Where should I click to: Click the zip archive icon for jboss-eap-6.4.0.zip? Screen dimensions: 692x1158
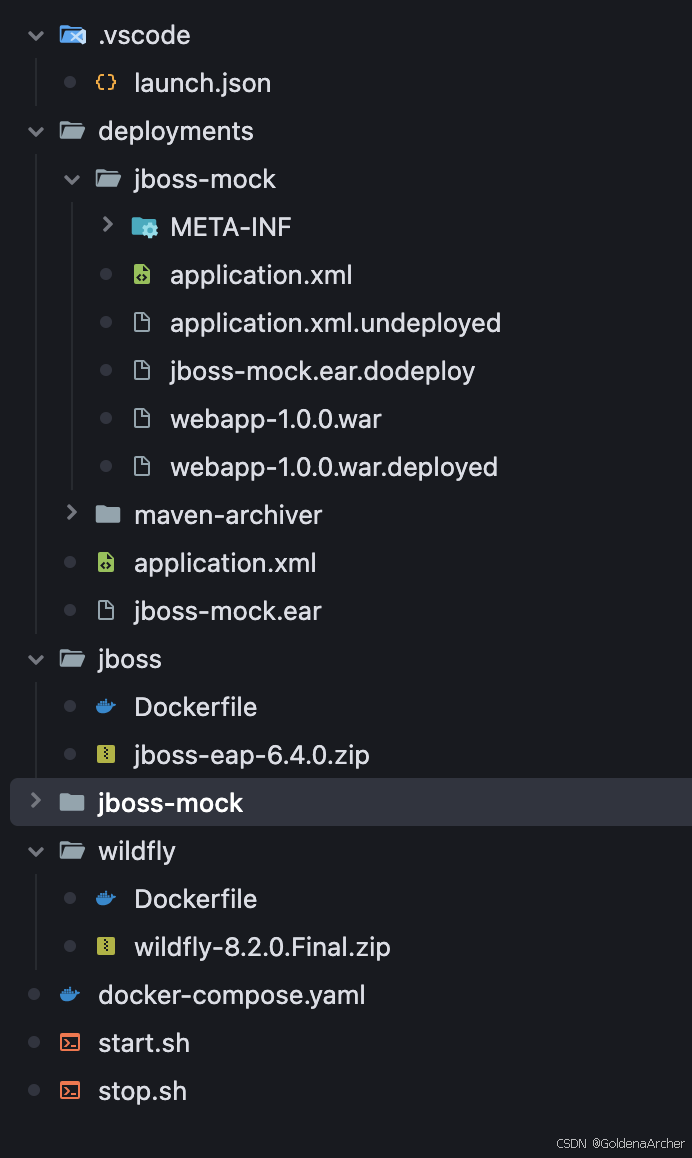106,754
